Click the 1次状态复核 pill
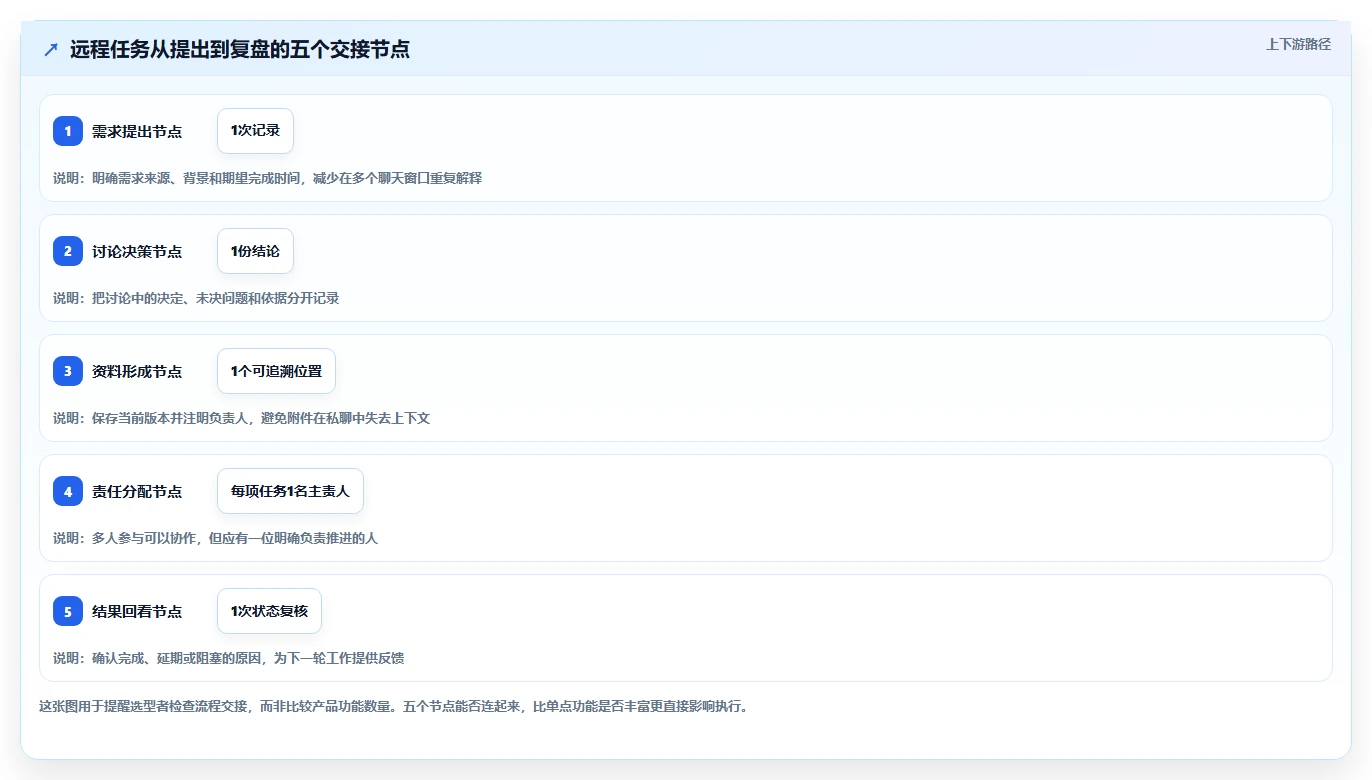Screen dimensions: 1372x780 tap(269, 611)
